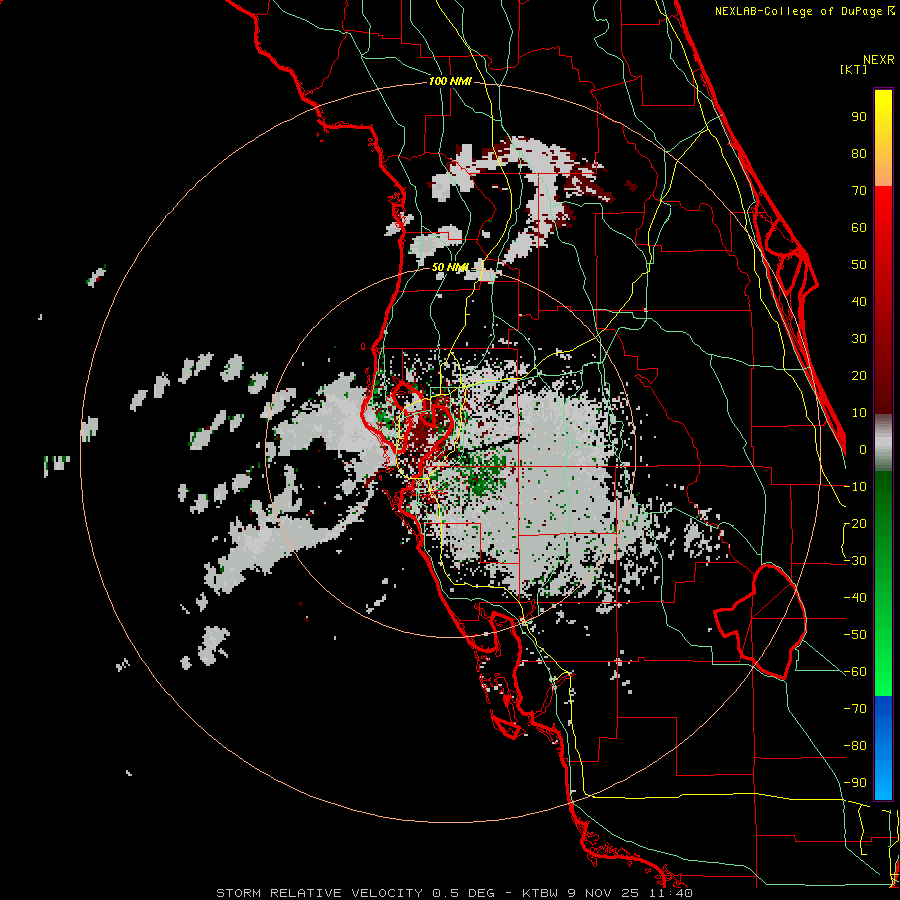Click the positive 10 scale value

(x=859, y=413)
